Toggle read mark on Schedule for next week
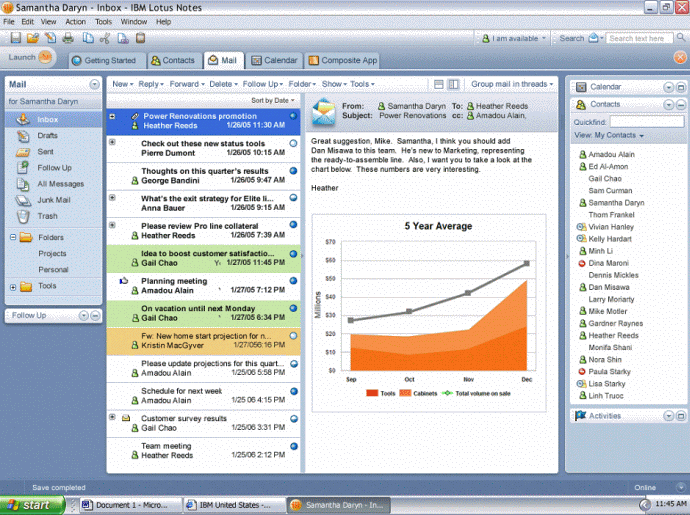 tap(294, 391)
